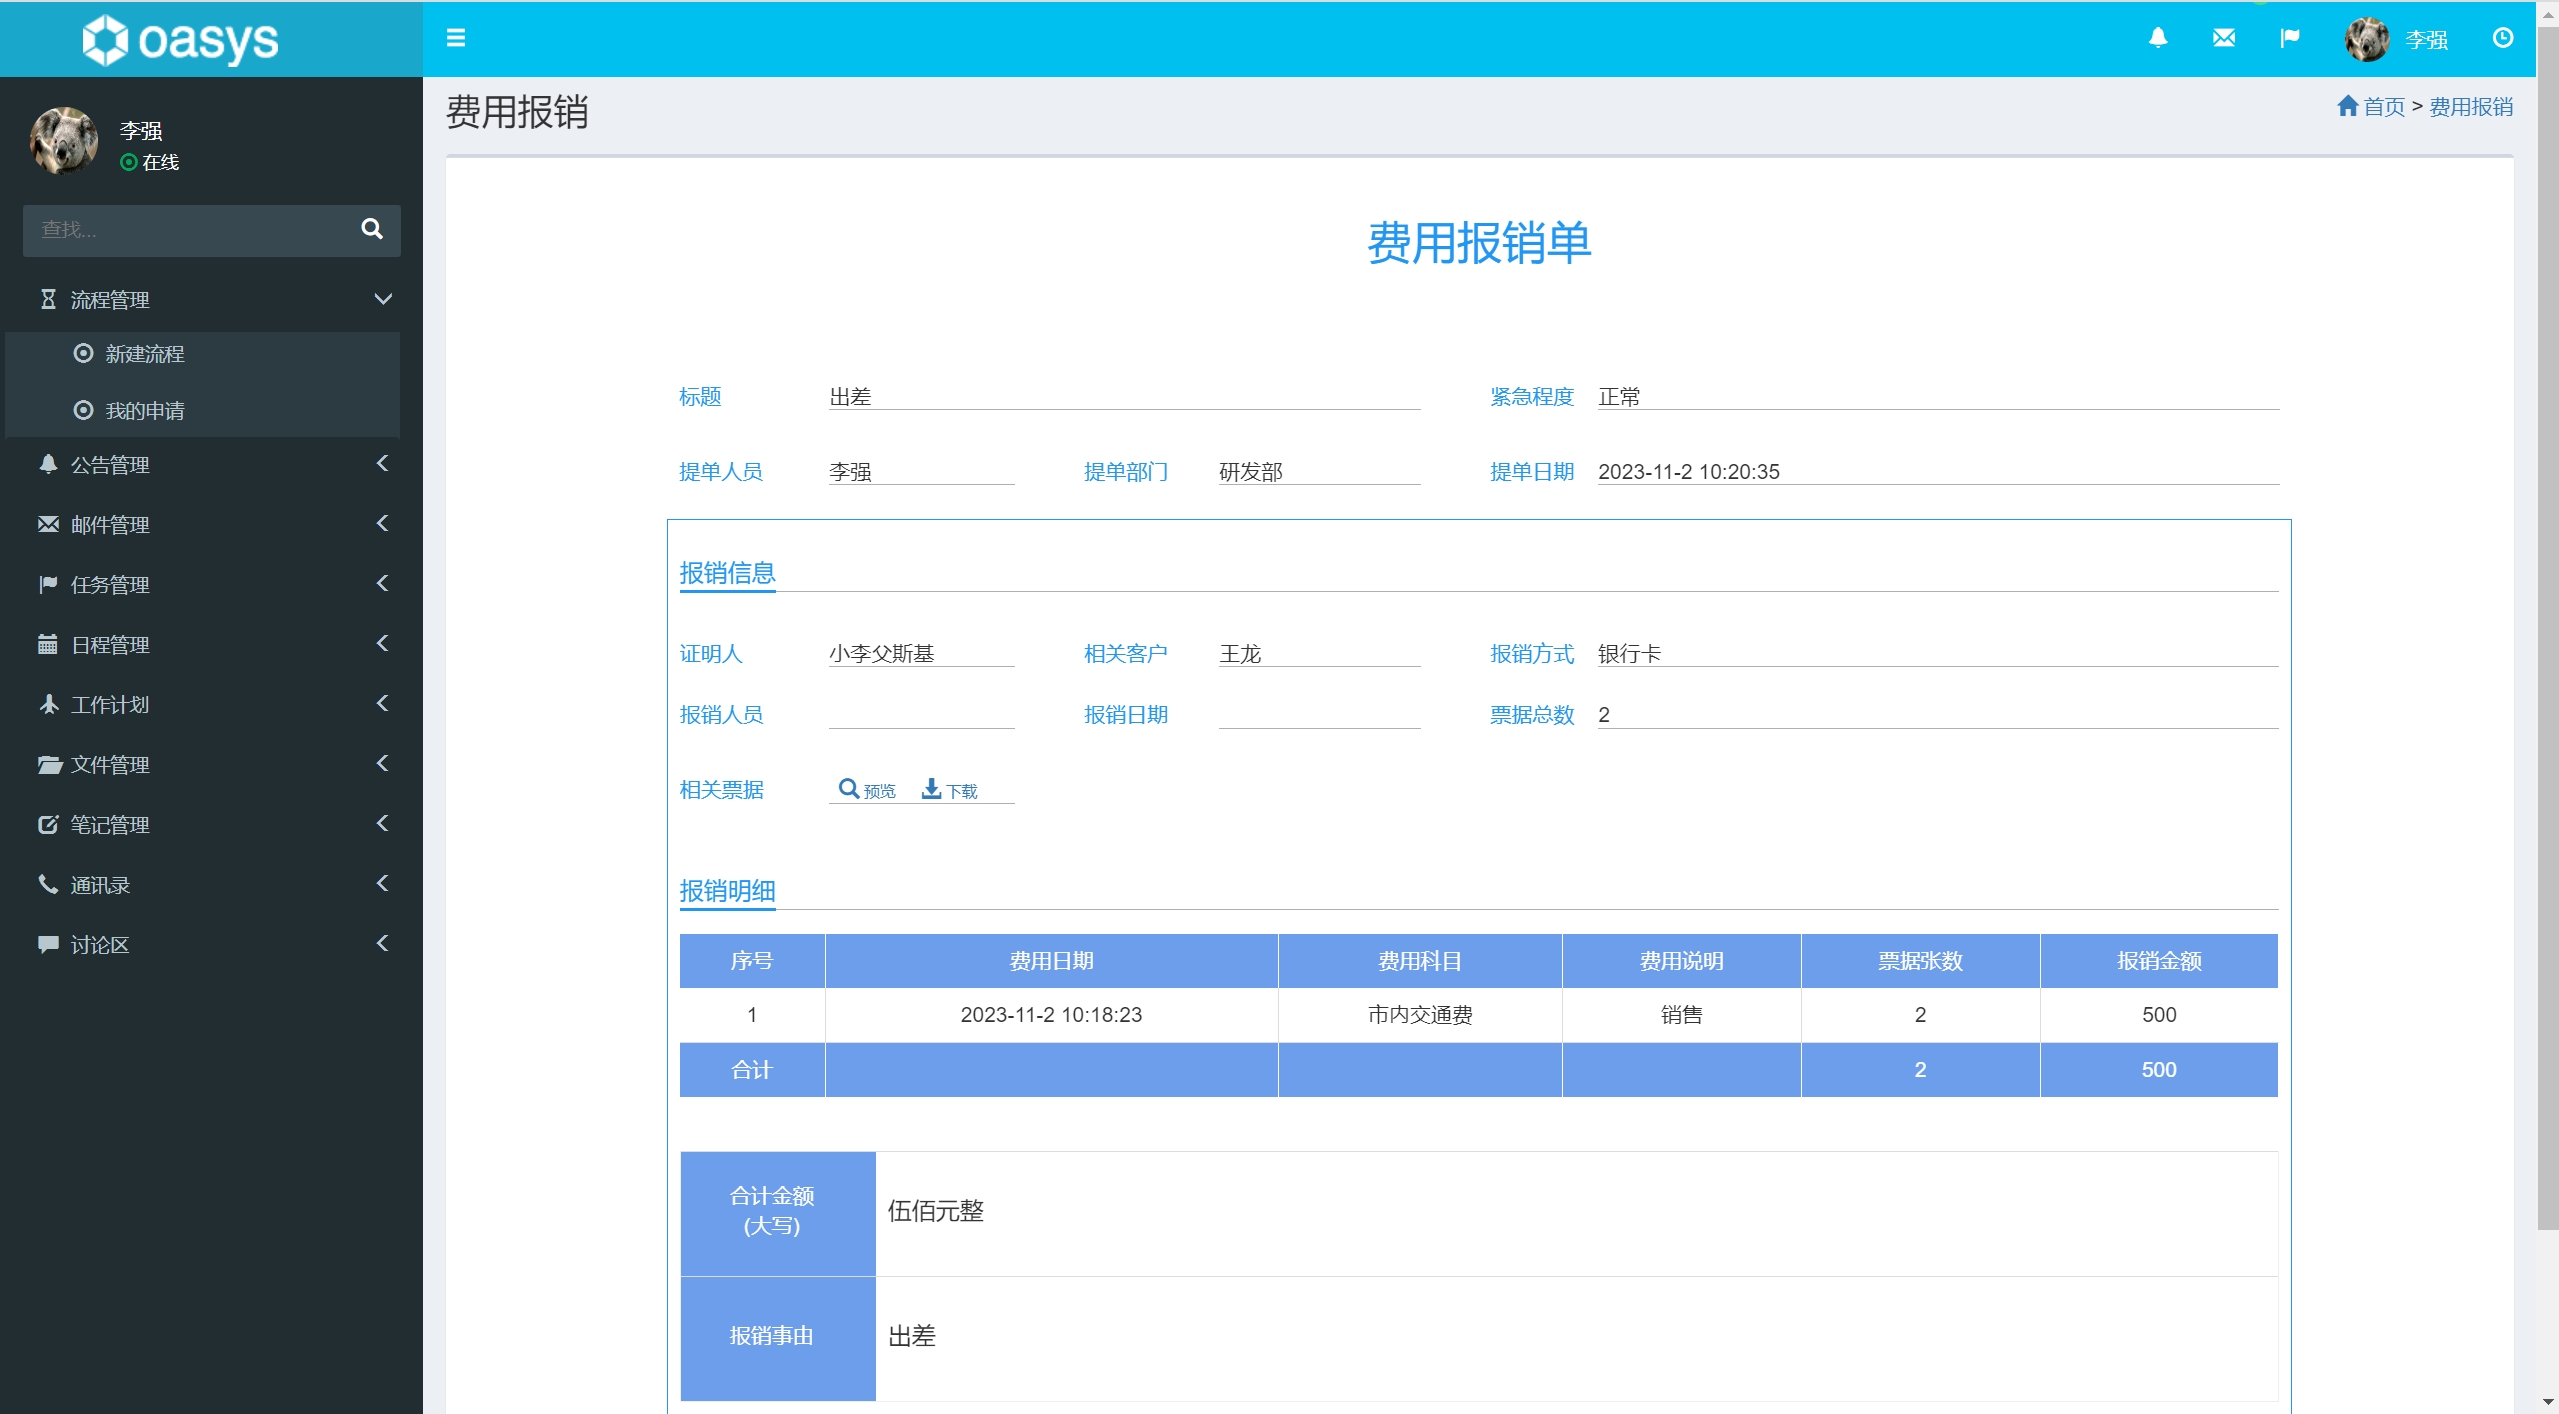Click the clock icon in top bar

(x=2502, y=38)
